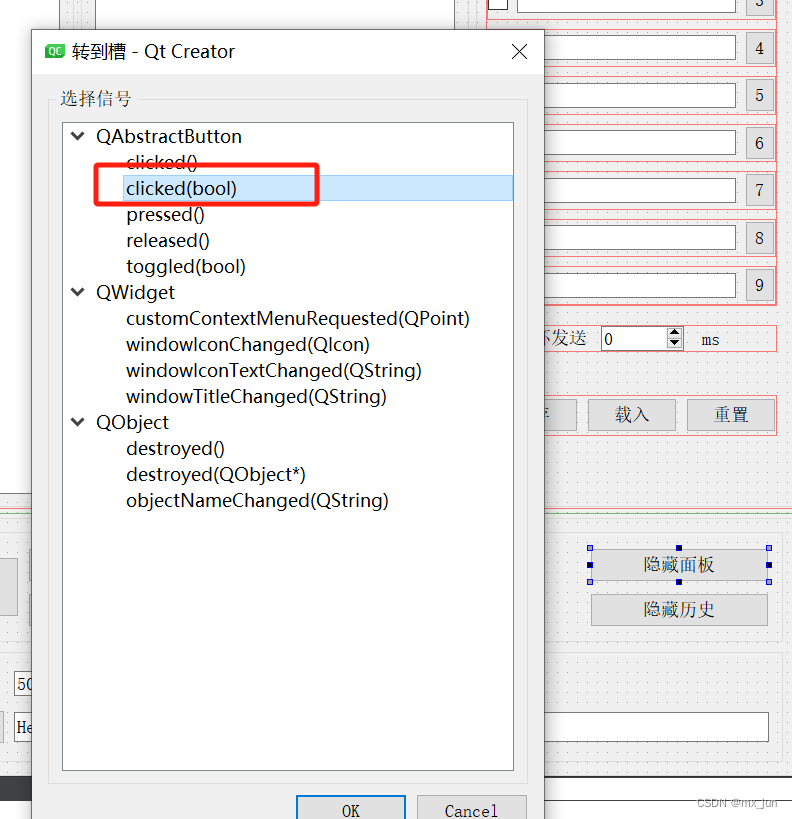The height and width of the screenshot is (819, 792).
Task: Collapse the QAbstractButton signal group
Action: point(78,136)
